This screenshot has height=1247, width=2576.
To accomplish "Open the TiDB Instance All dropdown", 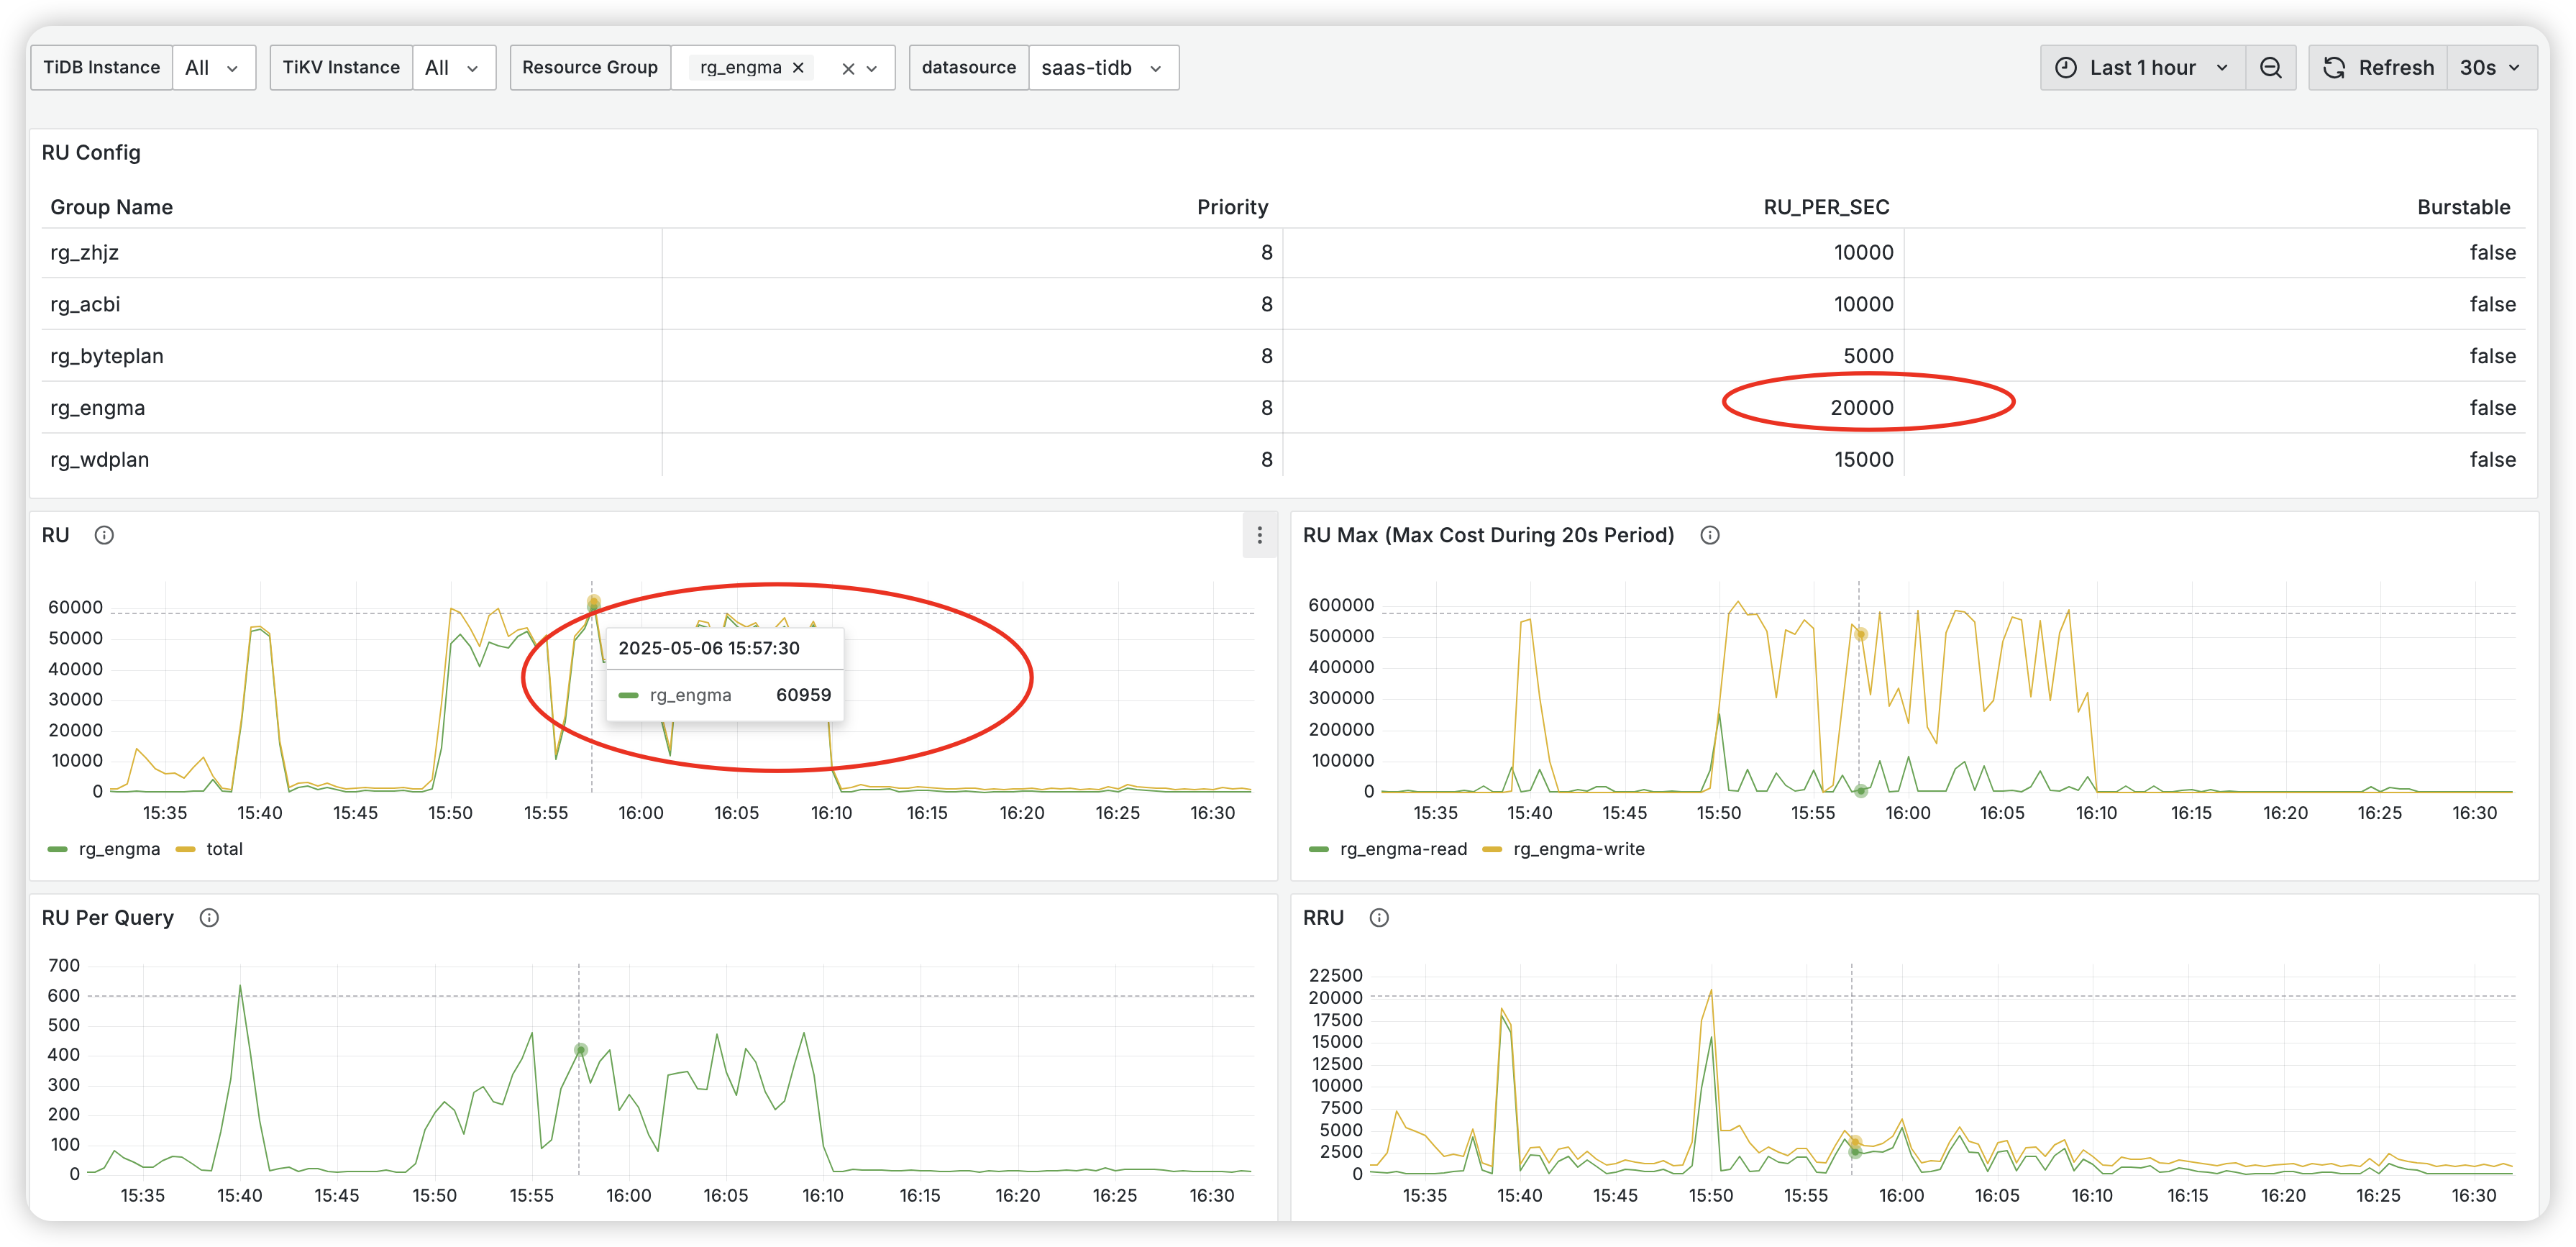I will point(213,68).
